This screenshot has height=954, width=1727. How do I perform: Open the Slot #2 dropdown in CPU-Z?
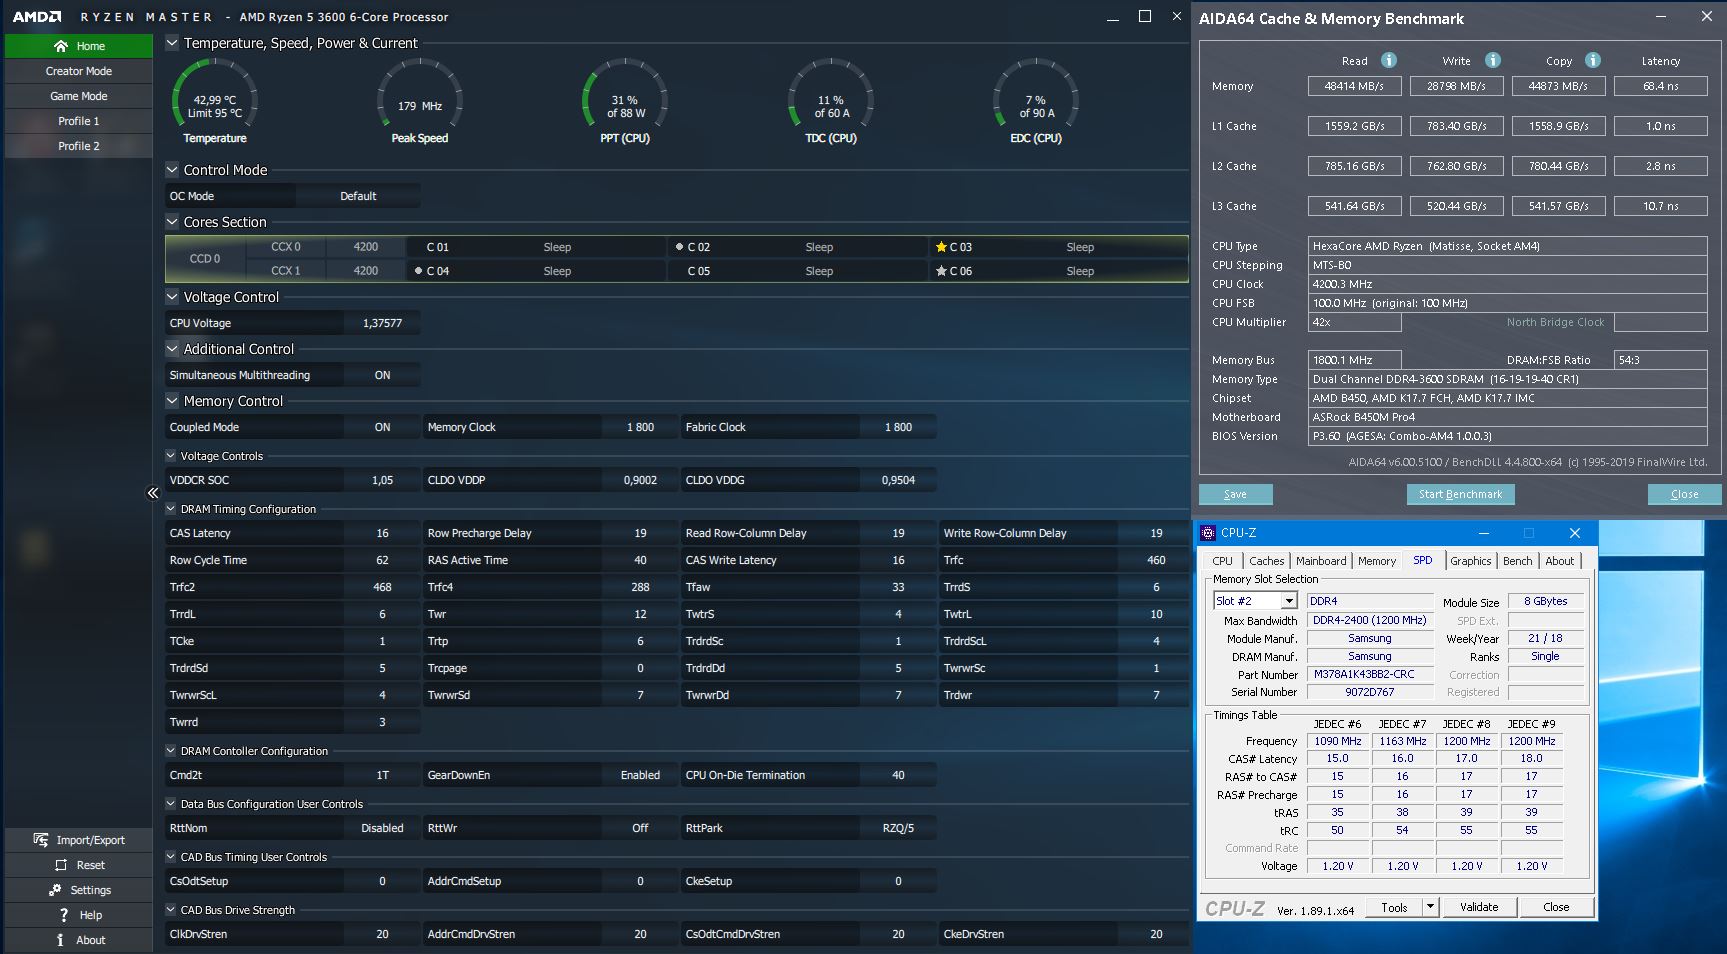[x=1289, y=601]
